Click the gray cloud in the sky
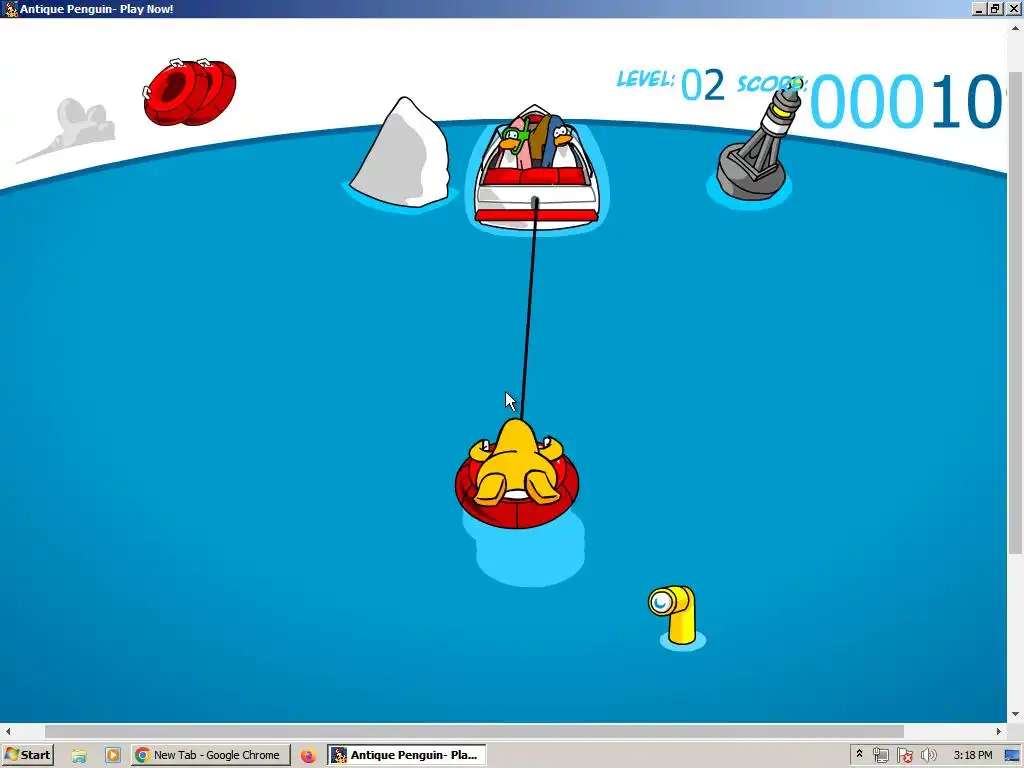1024x768 pixels. (x=69, y=130)
